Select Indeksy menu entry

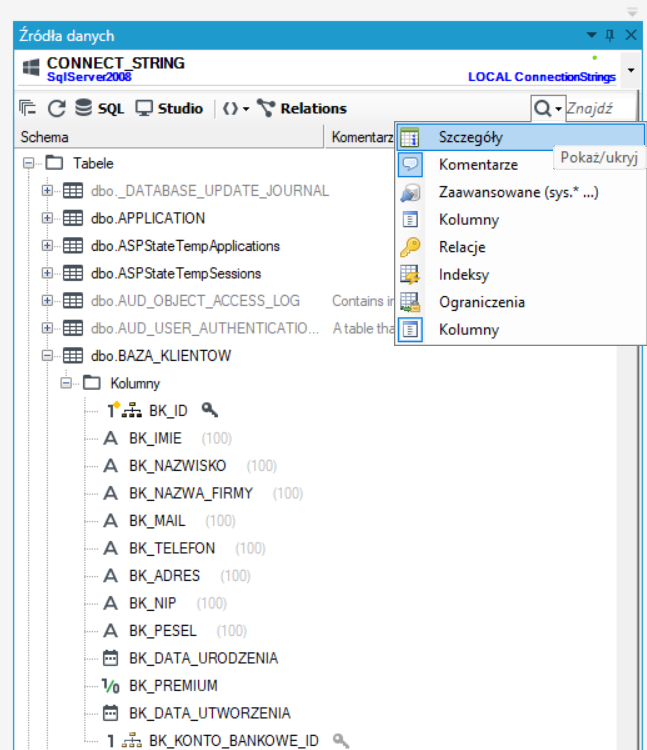pos(521,275)
